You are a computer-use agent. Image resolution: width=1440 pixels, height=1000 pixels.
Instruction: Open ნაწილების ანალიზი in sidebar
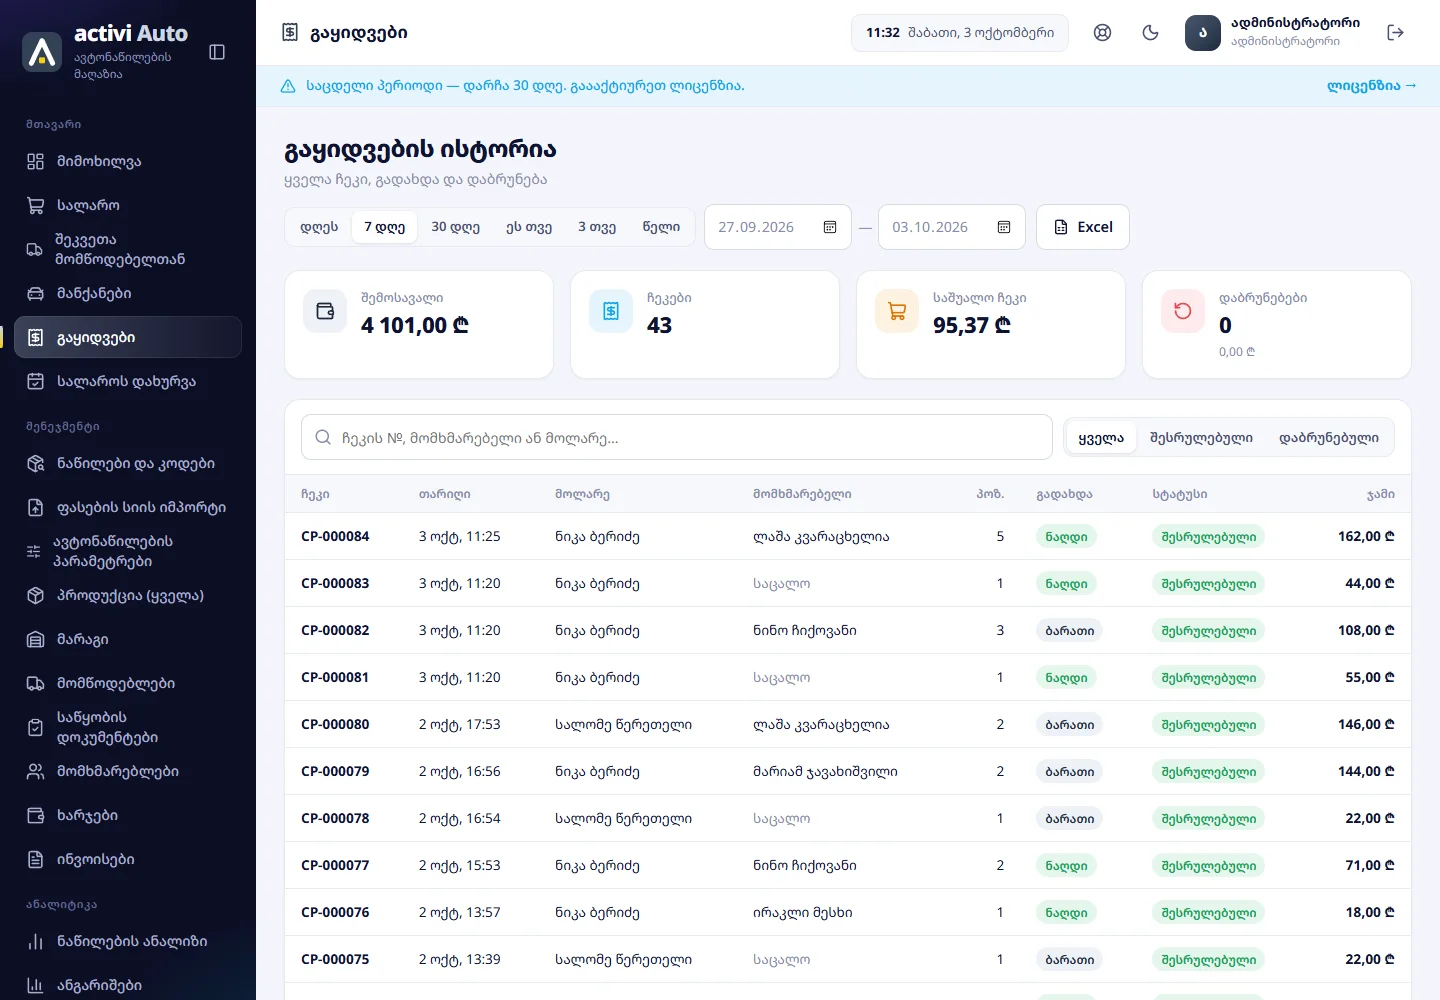(128, 941)
